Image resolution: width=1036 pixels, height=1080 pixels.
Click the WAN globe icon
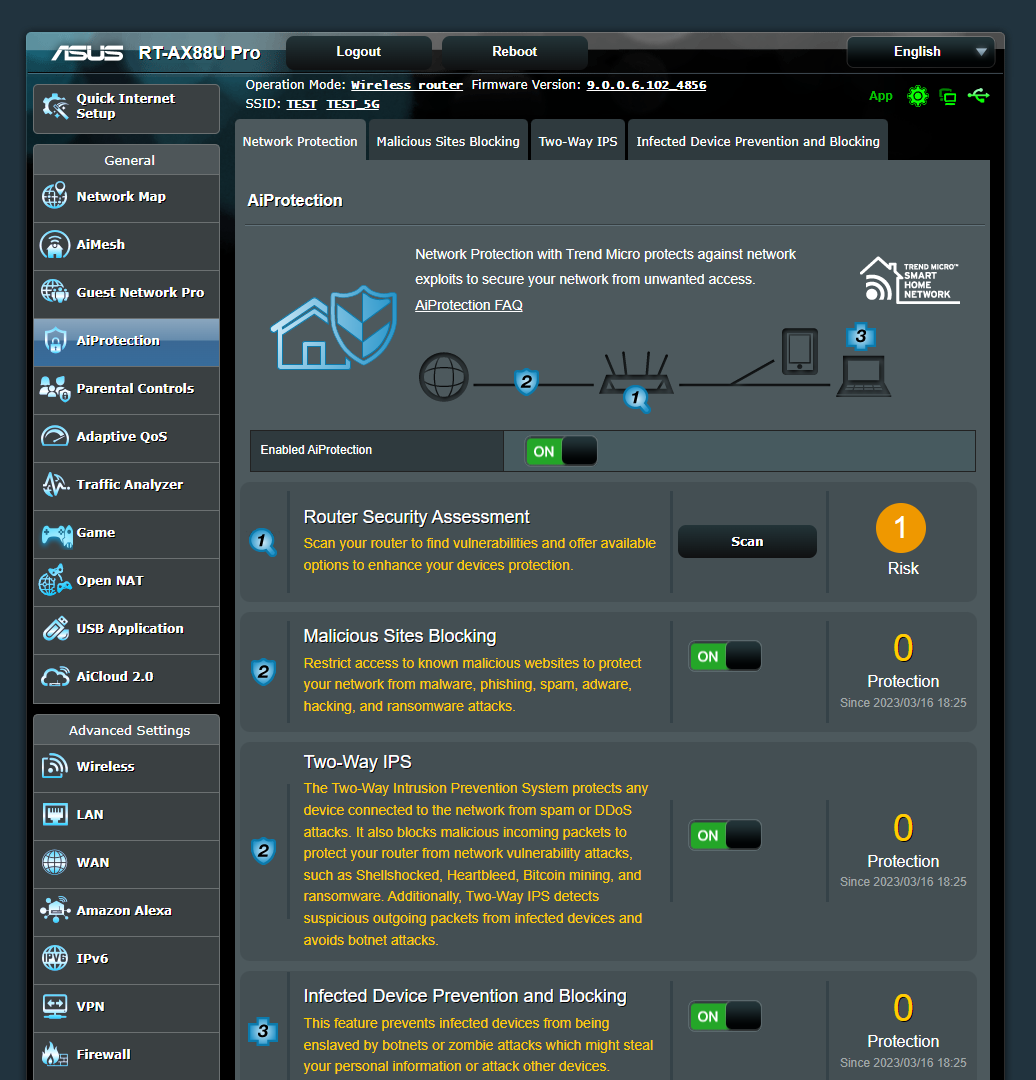click(54, 862)
